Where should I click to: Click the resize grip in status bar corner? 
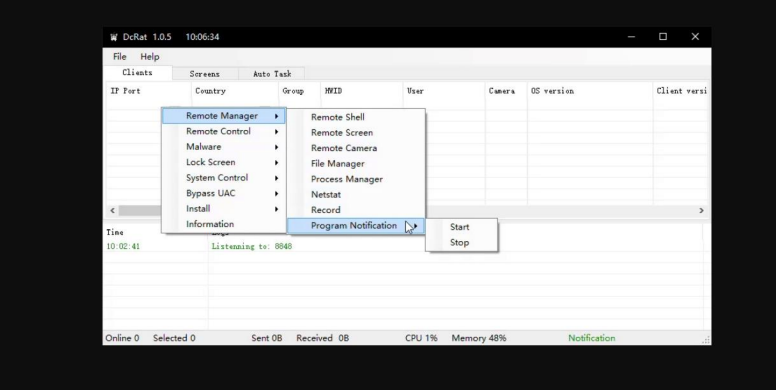point(706,340)
